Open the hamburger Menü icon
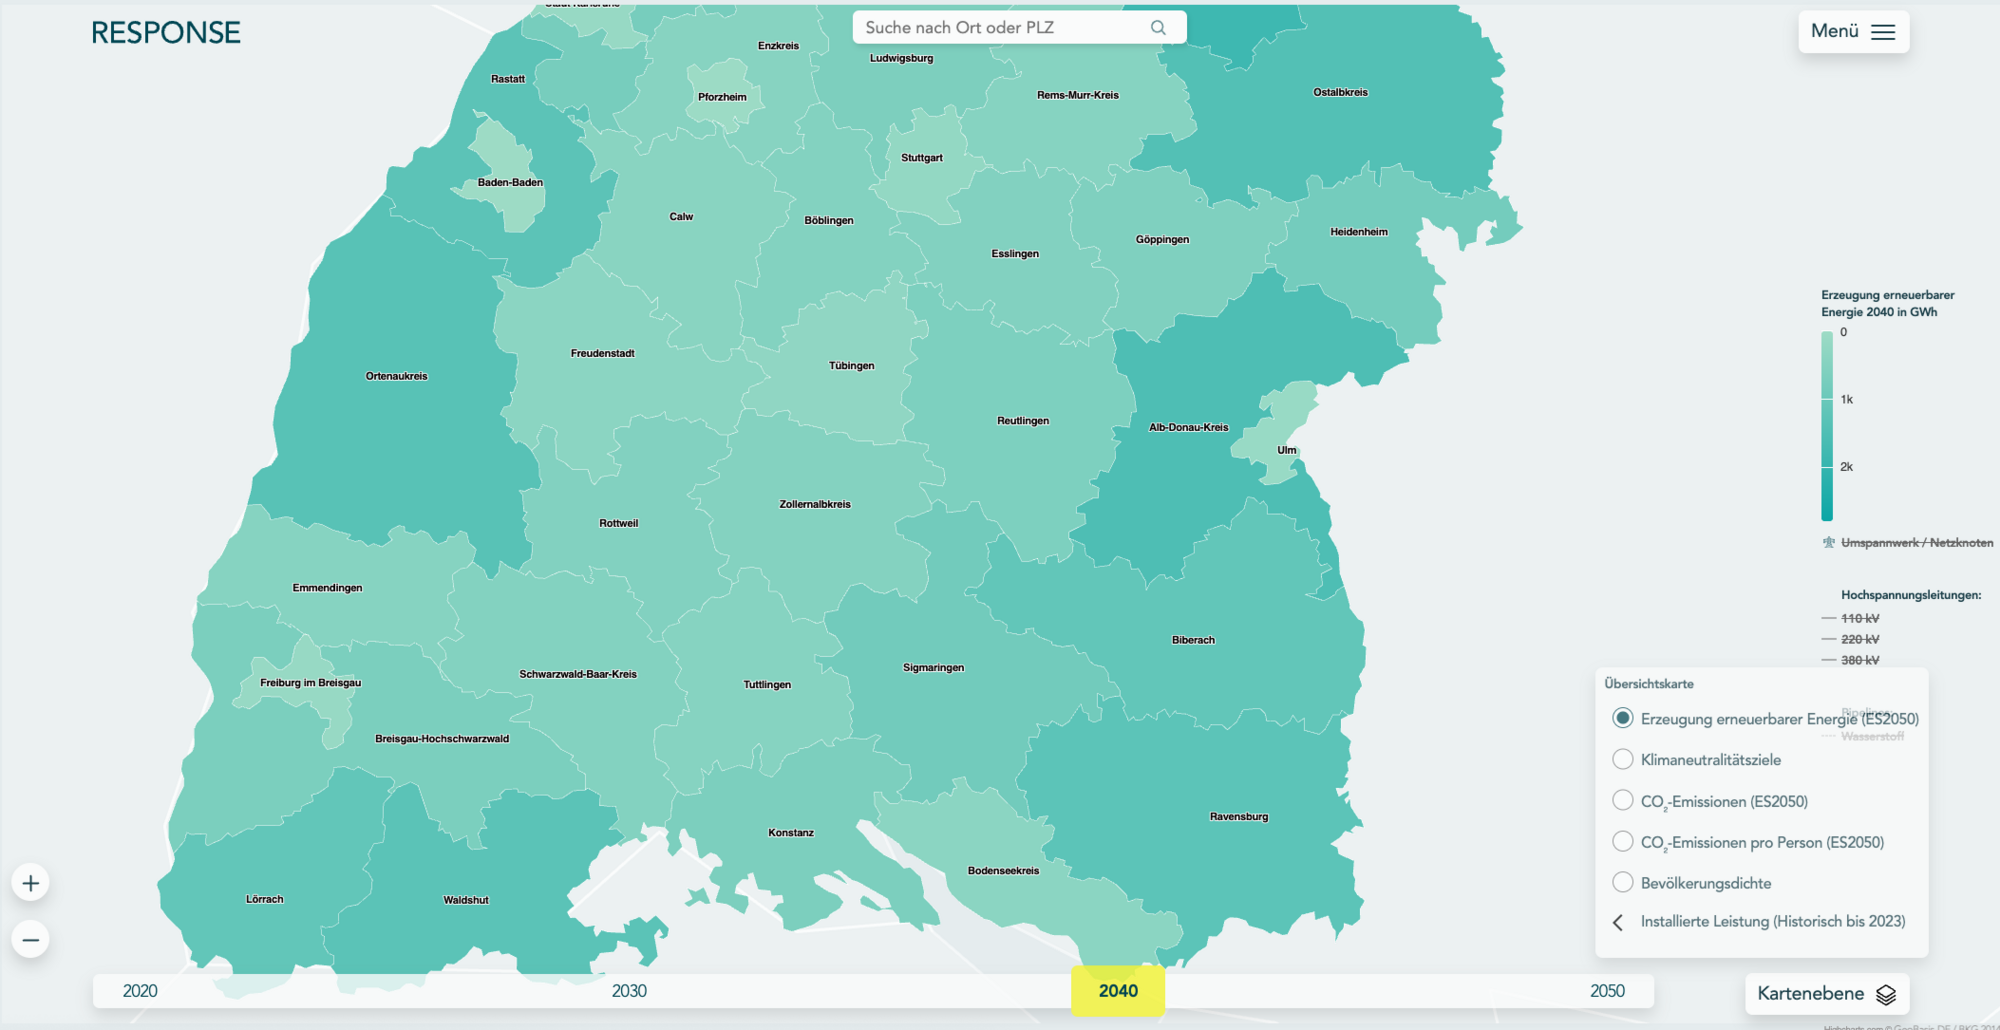The image size is (2000, 1030). 1883,32
